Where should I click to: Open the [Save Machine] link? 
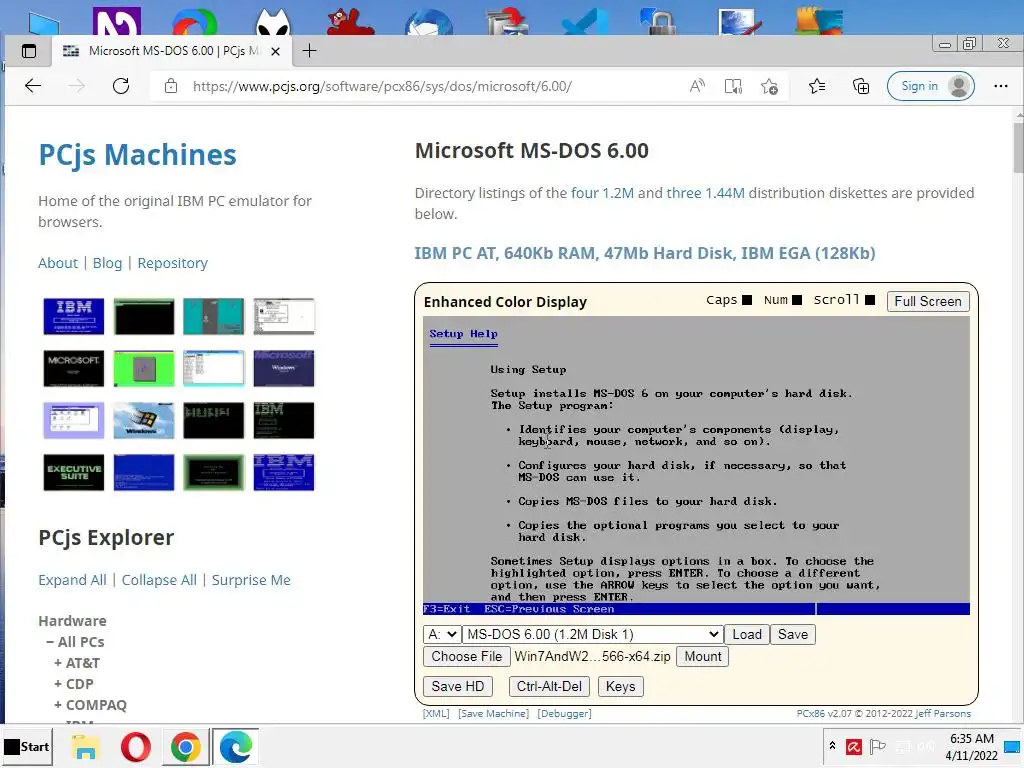click(x=493, y=713)
